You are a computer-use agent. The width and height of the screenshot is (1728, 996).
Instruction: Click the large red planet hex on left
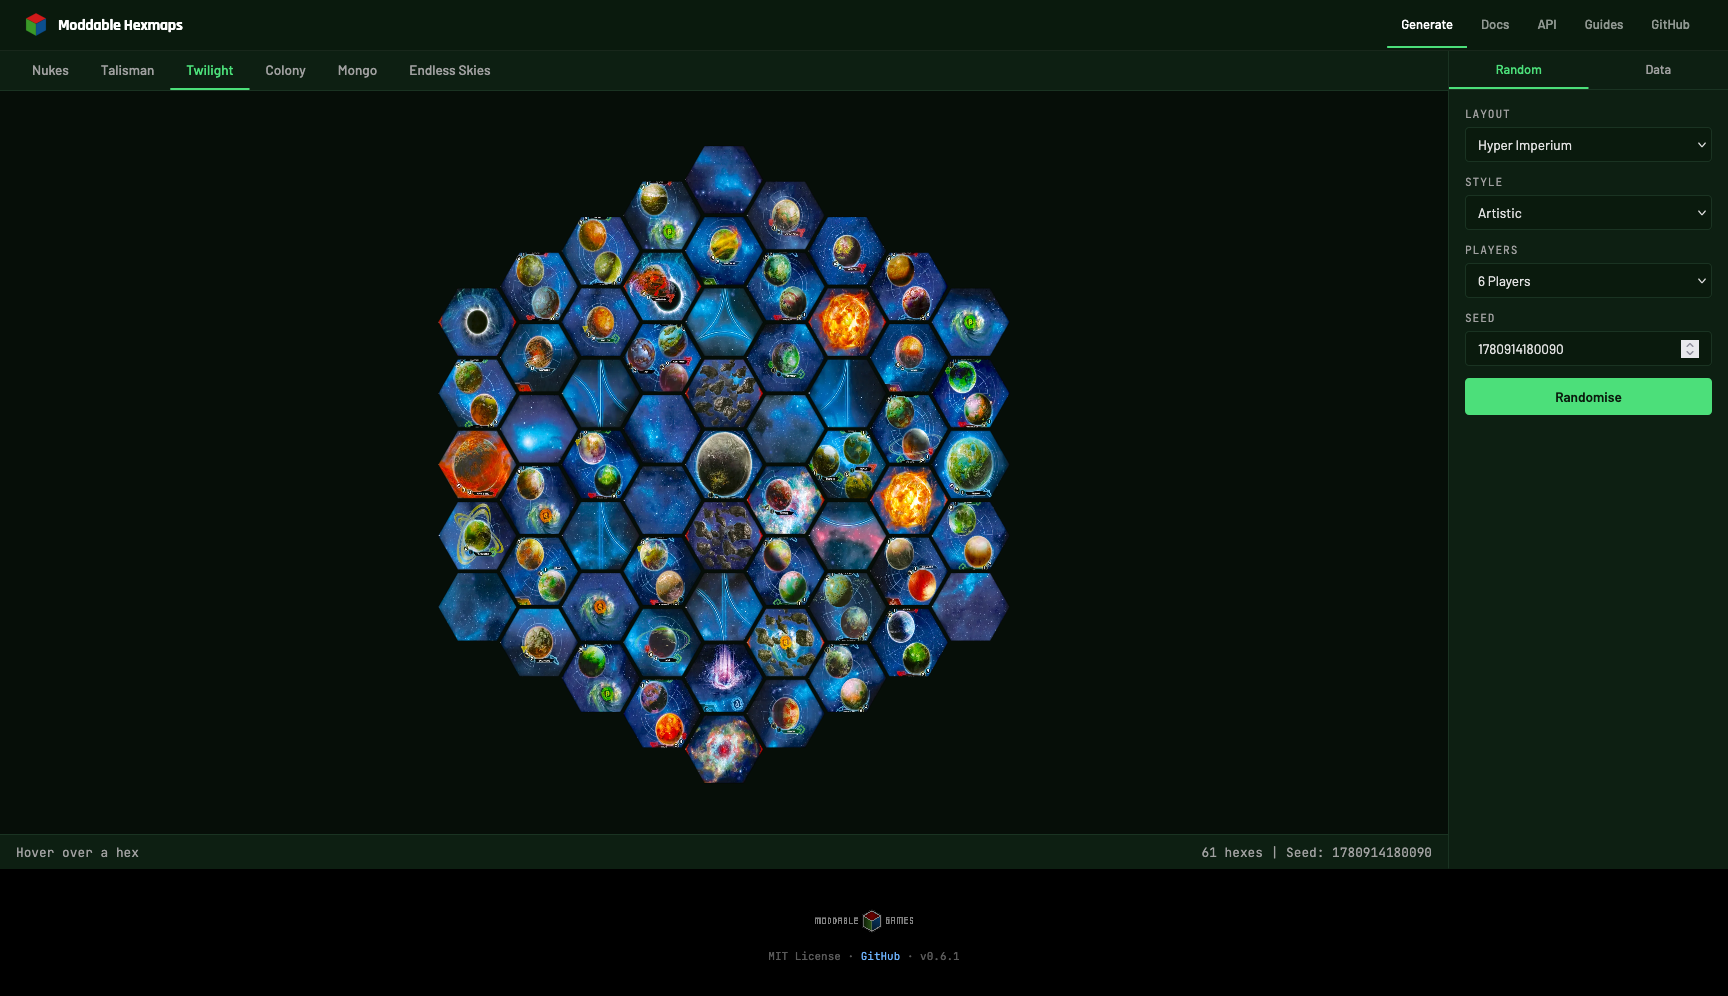click(x=477, y=464)
